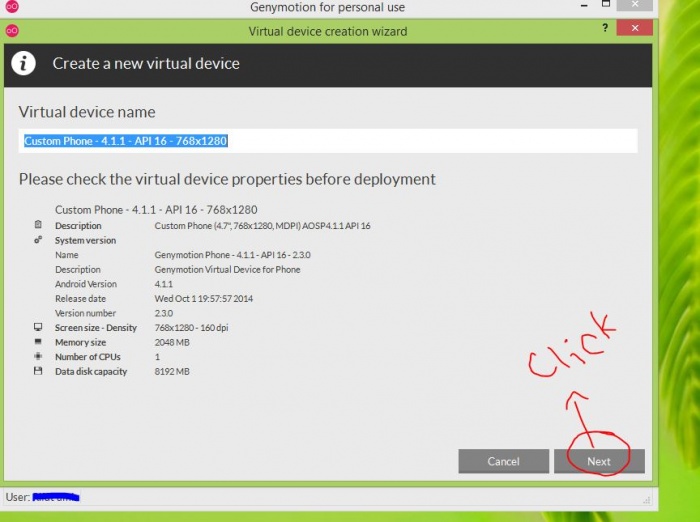
Task: Click the memory value '2048 MB'
Action: 172,342
